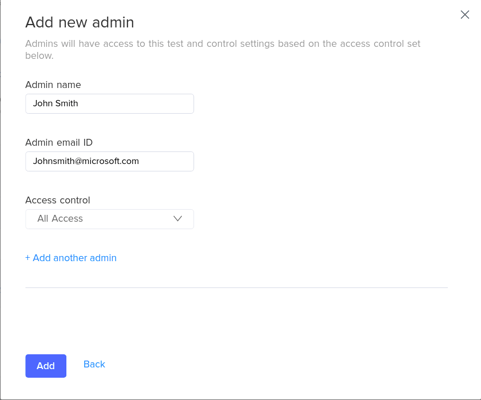Click the empty right end of Admin name field

167,104
